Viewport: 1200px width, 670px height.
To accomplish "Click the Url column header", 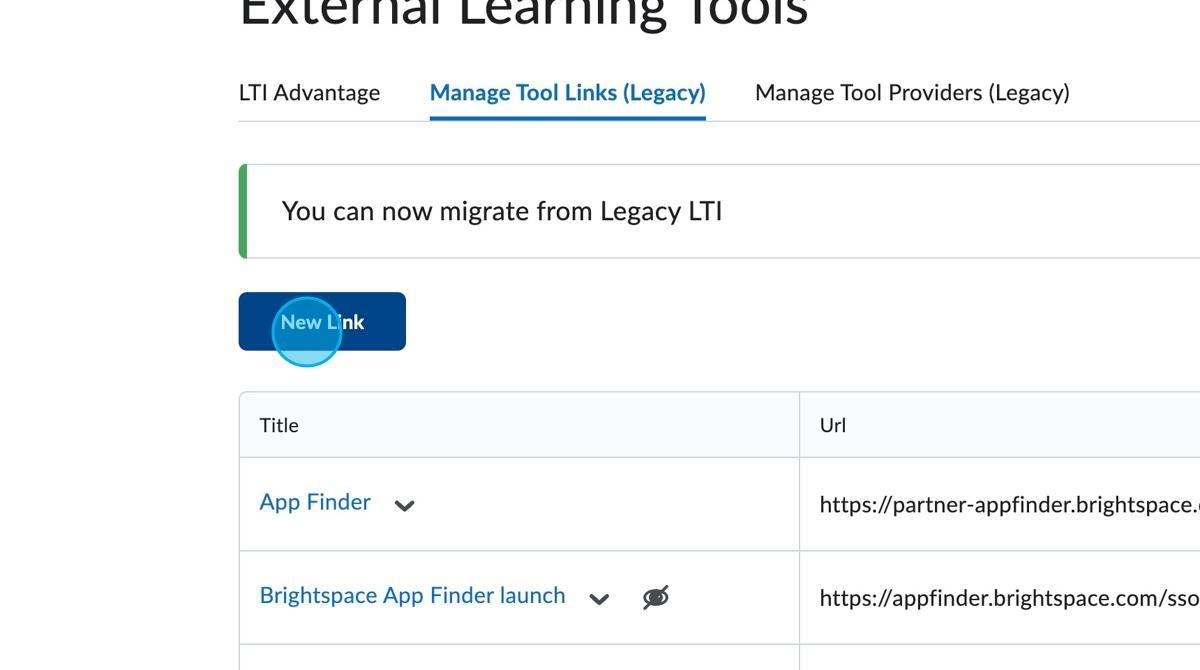I will (832, 425).
